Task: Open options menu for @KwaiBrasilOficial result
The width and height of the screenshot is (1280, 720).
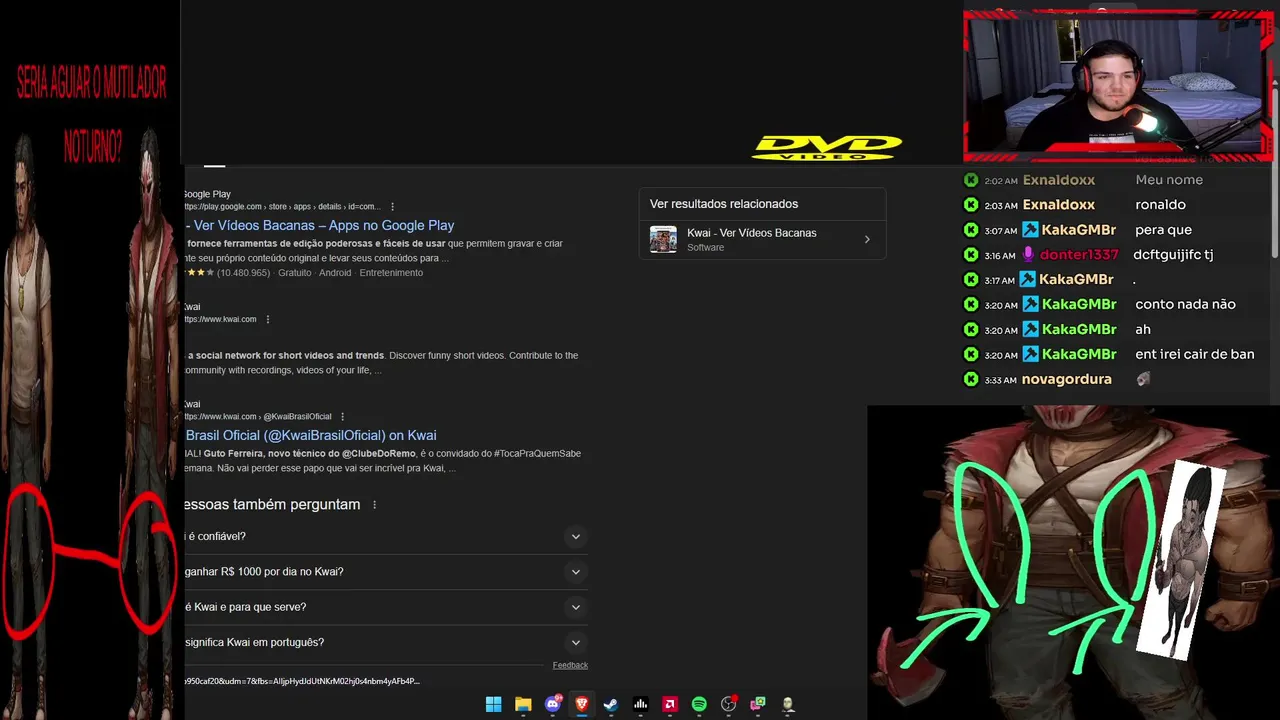Action: [x=342, y=417]
